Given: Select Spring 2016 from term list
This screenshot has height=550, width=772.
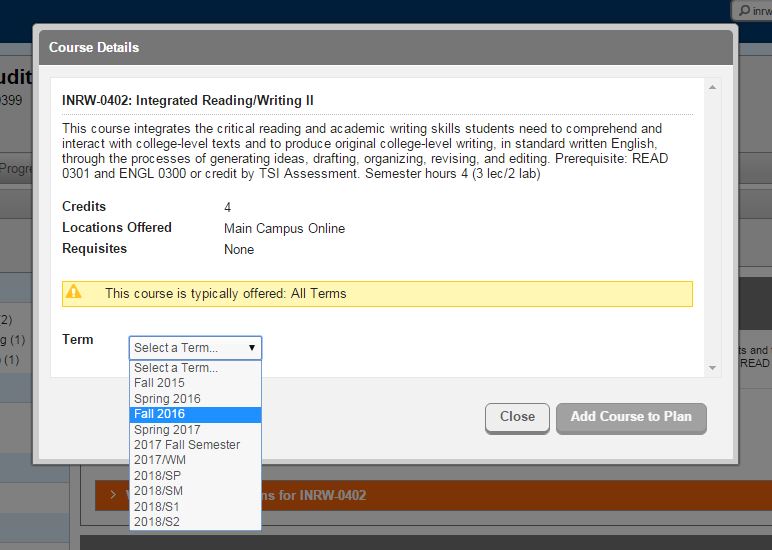Looking at the screenshot, I should 195,398.
